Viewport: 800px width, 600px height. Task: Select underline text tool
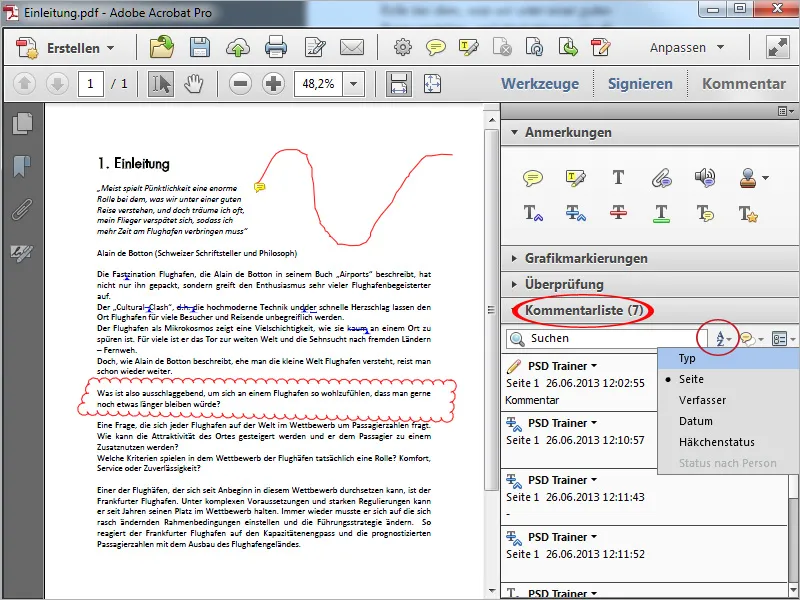(661, 213)
